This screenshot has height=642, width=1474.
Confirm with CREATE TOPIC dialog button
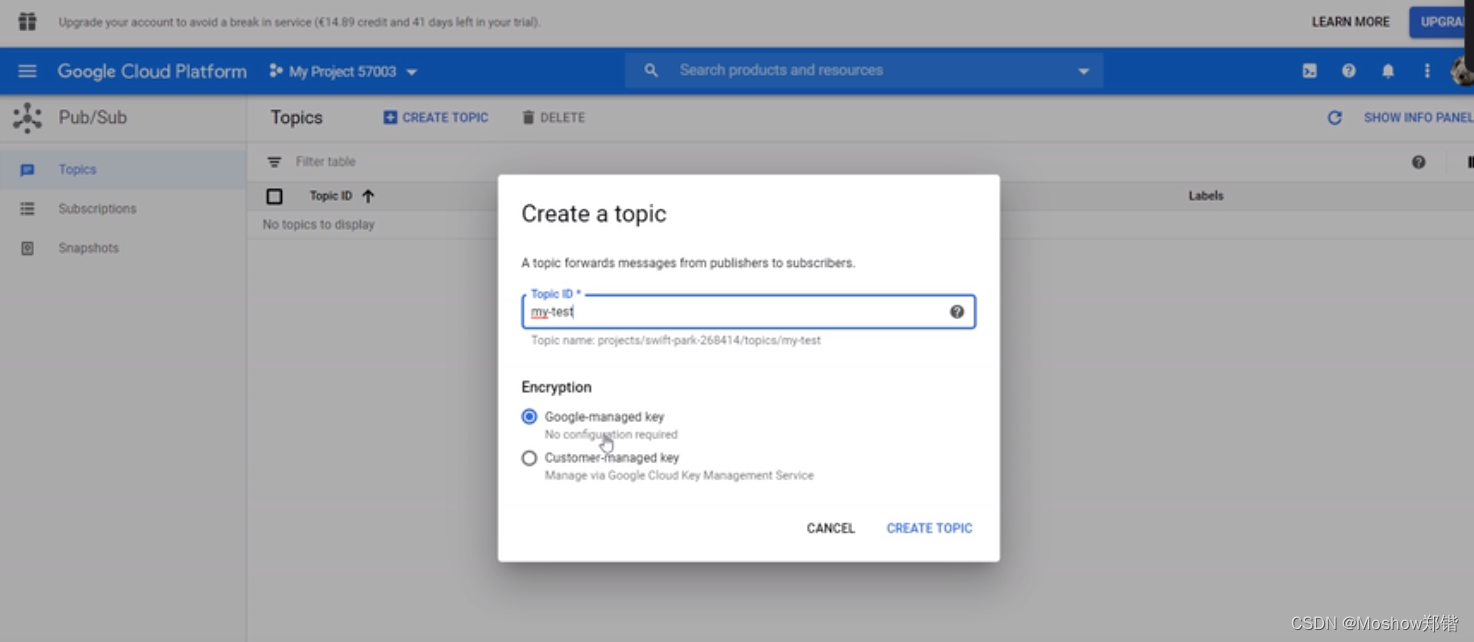(929, 528)
